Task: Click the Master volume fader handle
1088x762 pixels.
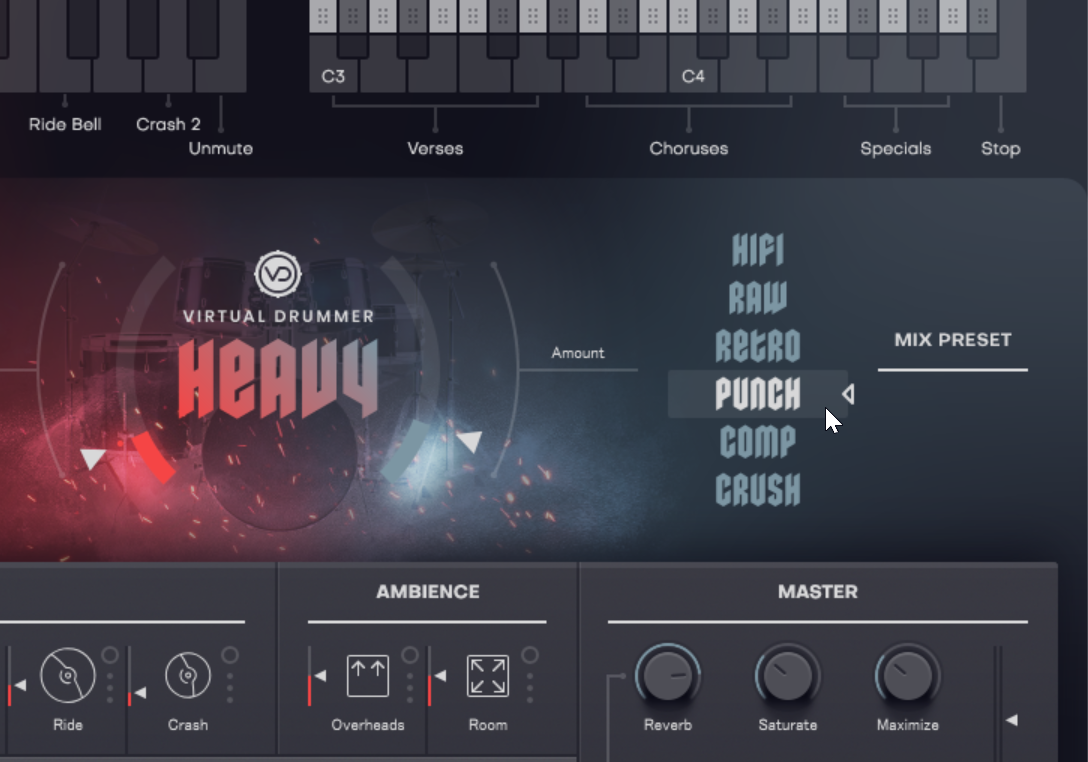Action: point(1012,720)
